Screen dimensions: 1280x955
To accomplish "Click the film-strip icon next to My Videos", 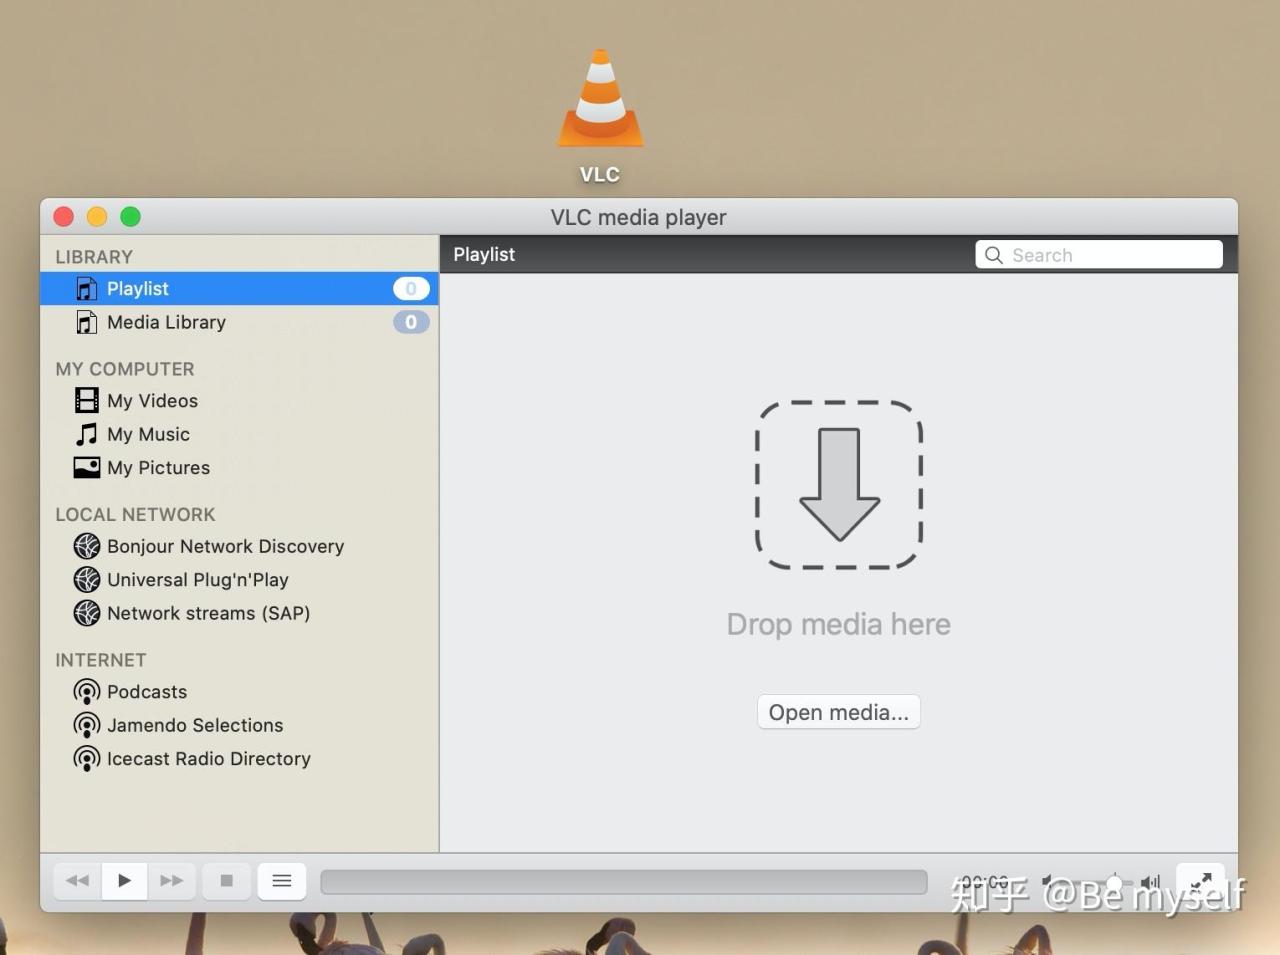I will tap(87, 400).
